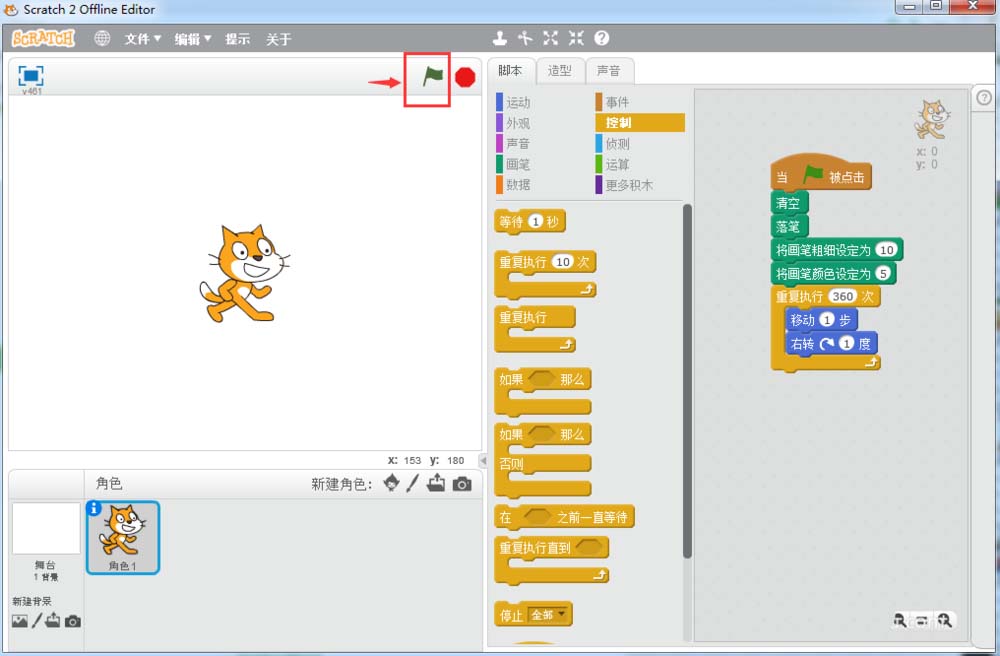Click the green flag to run
The image size is (1000, 656).
[432, 77]
